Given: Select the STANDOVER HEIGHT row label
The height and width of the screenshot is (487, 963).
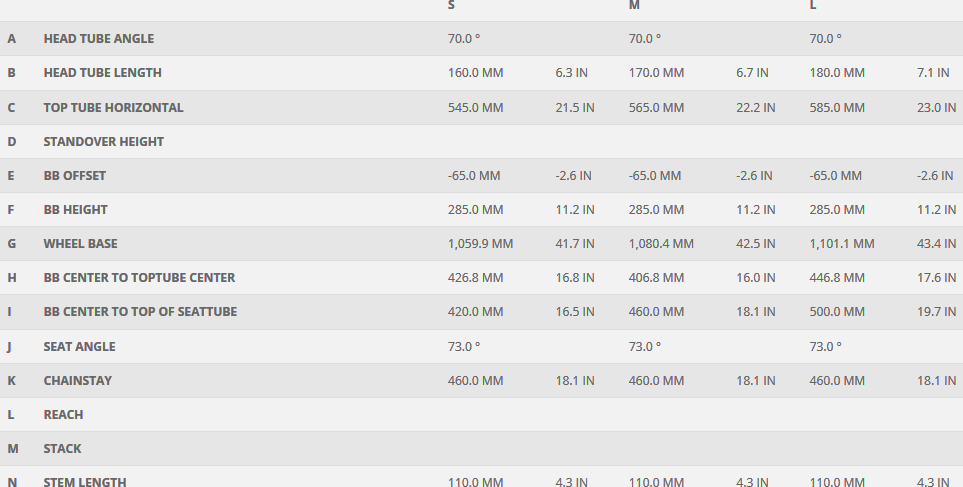Looking at the screenshot, I should click(103, 142).
